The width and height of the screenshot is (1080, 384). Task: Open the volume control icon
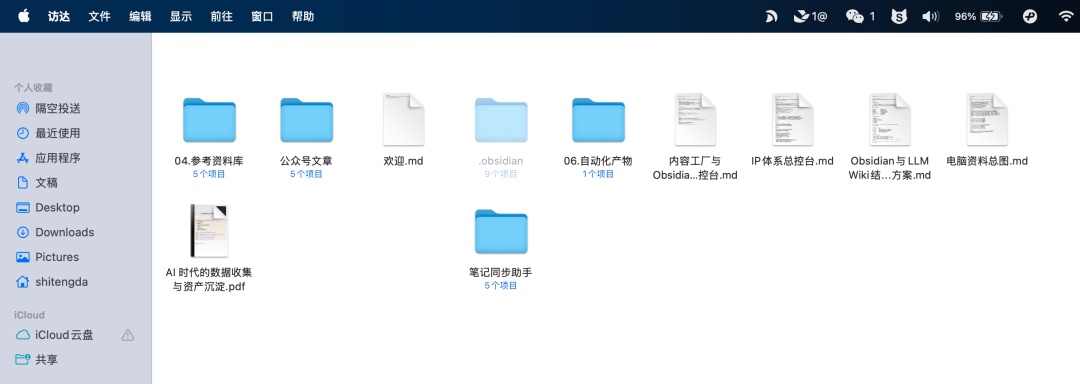(930, 17)
